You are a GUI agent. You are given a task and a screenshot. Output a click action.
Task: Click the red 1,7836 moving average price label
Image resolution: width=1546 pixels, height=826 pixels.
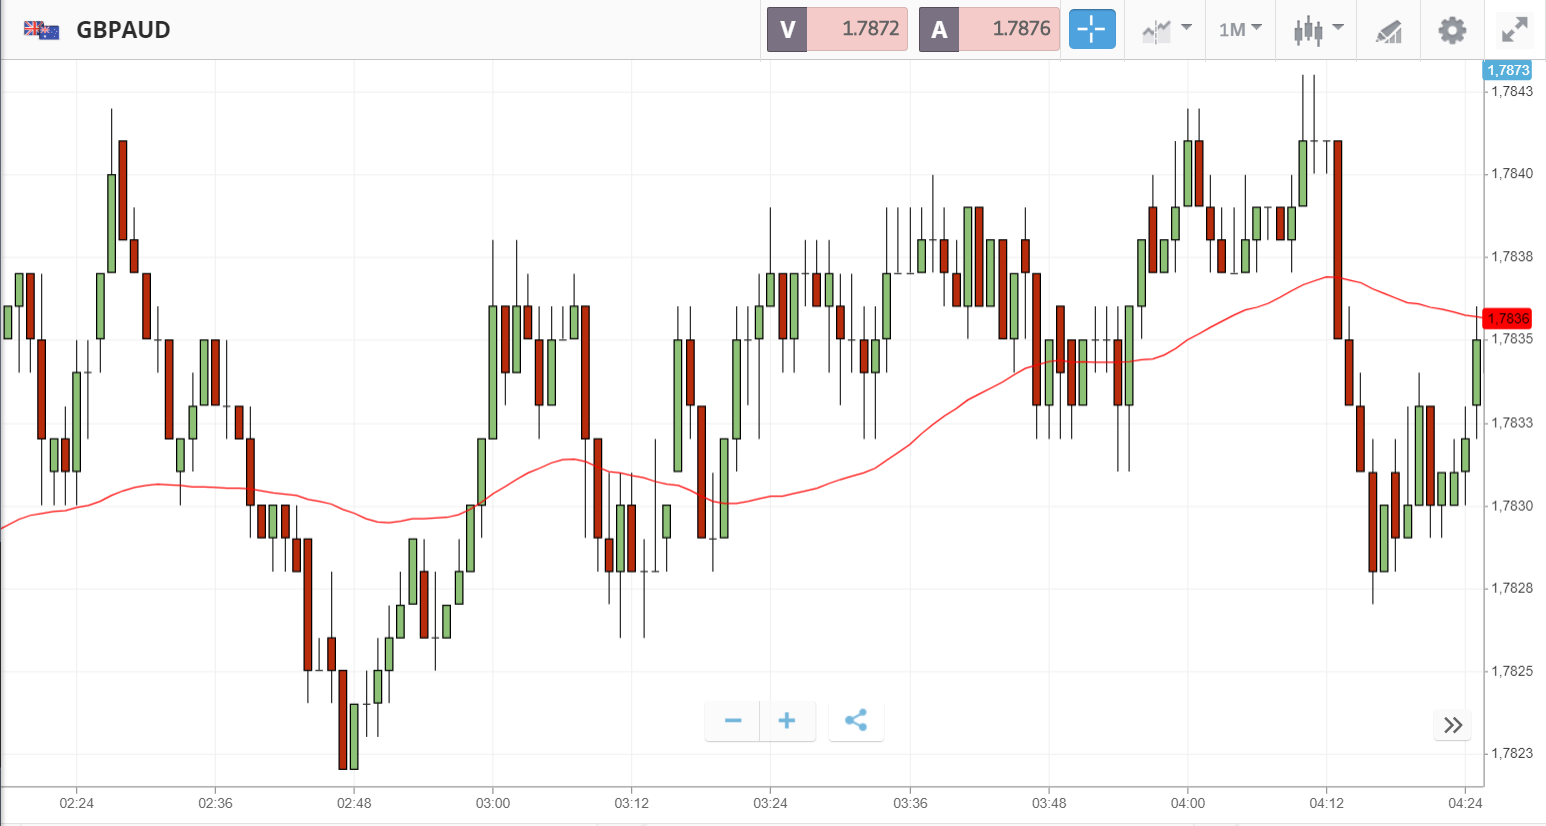pos(1507,319)
